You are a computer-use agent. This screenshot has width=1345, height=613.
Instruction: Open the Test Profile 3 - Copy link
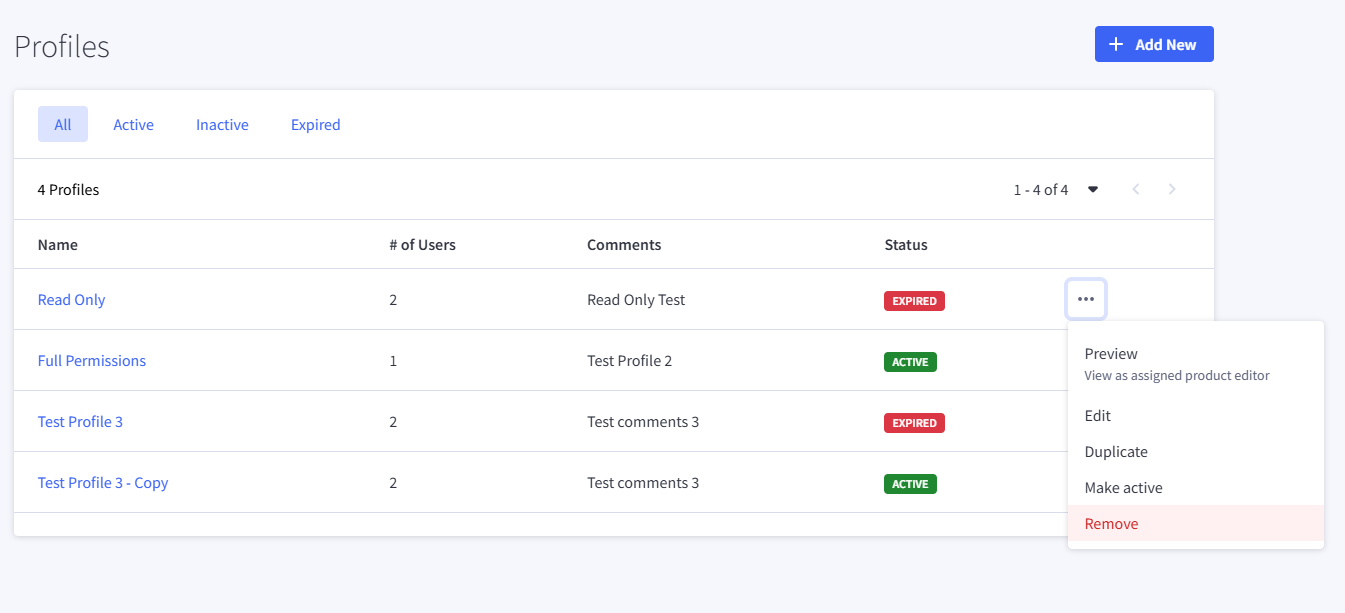(103, 482)
